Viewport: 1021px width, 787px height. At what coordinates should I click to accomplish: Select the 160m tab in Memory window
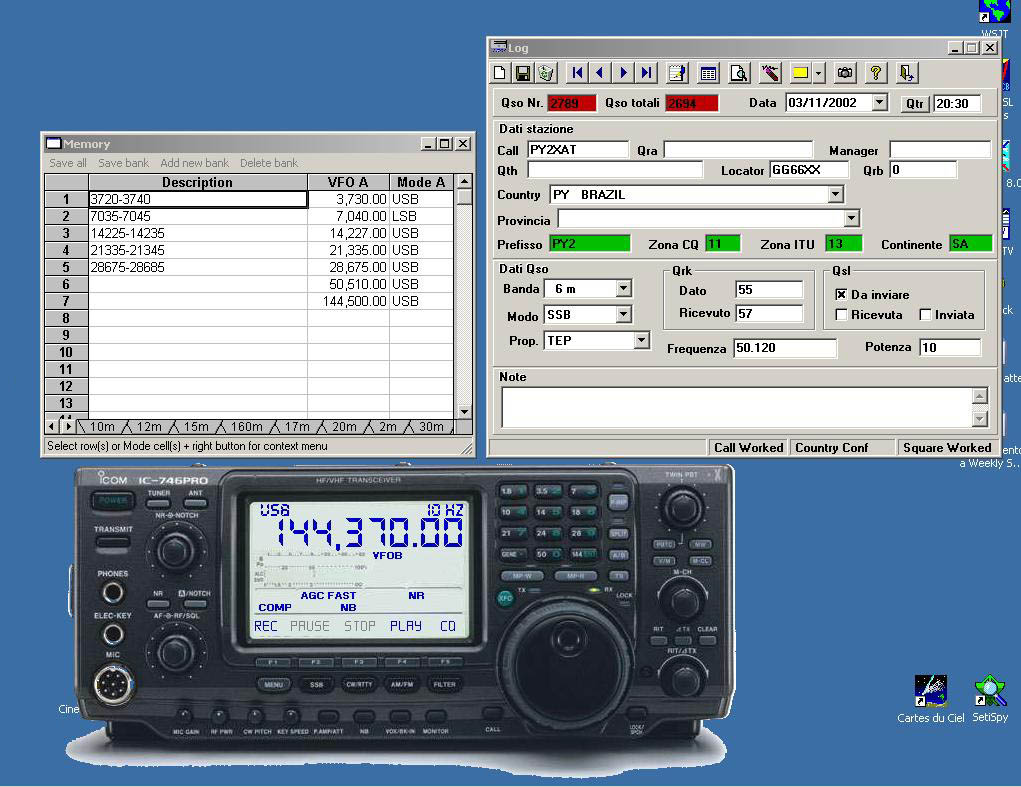pyautogui.click(x=245, y=427)
